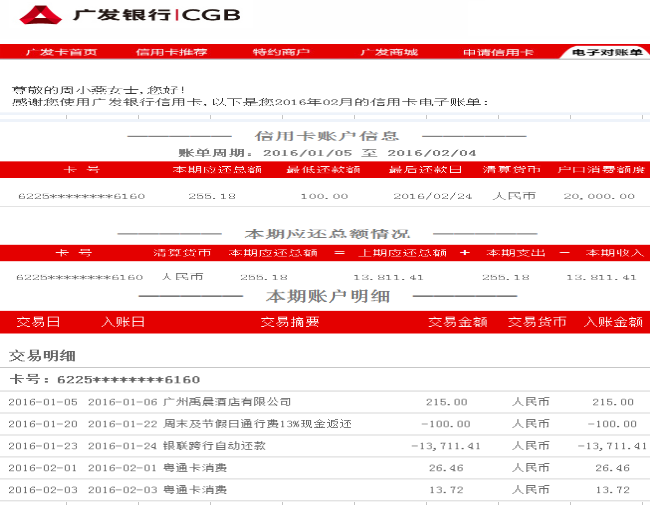Screen dimensions: 650x505
Task: Go to the 特约商户 tab
Action: coord(281,52)
